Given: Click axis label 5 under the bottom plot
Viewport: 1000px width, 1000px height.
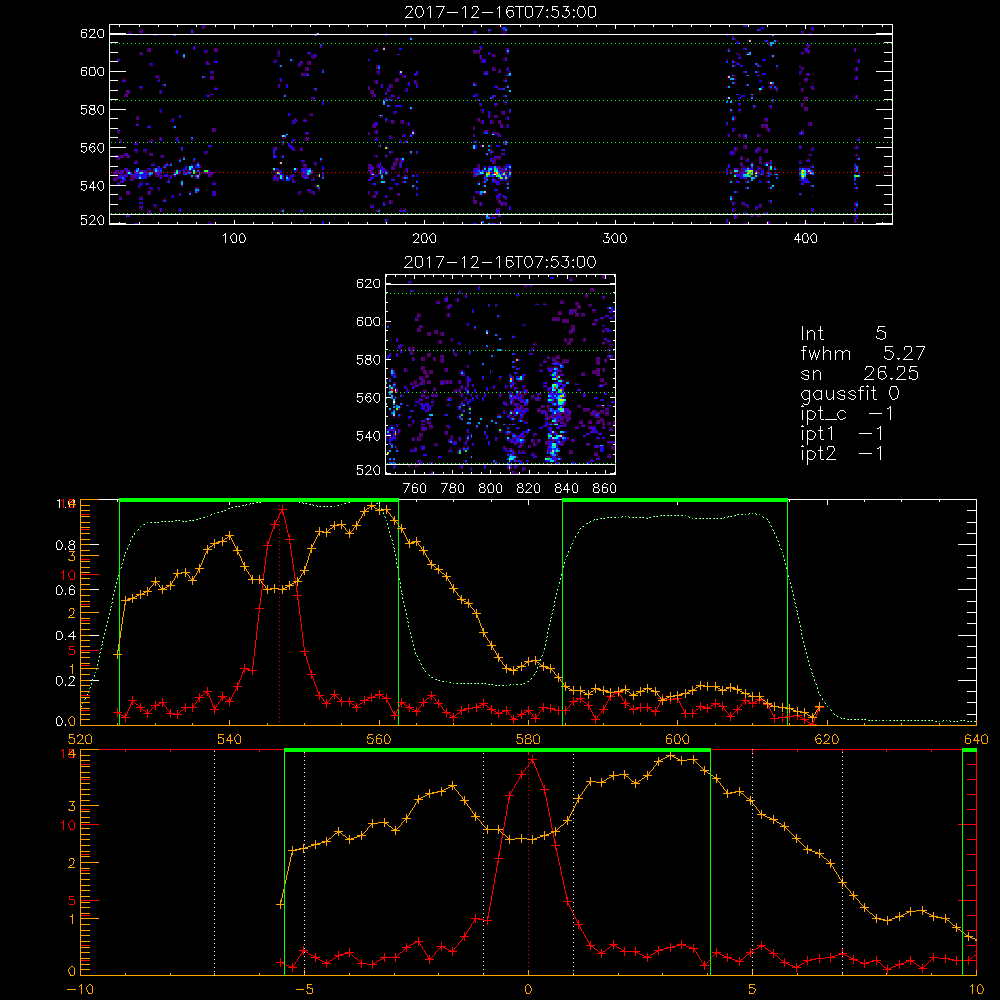Looking at the screenshot, I should coord(753,990).
